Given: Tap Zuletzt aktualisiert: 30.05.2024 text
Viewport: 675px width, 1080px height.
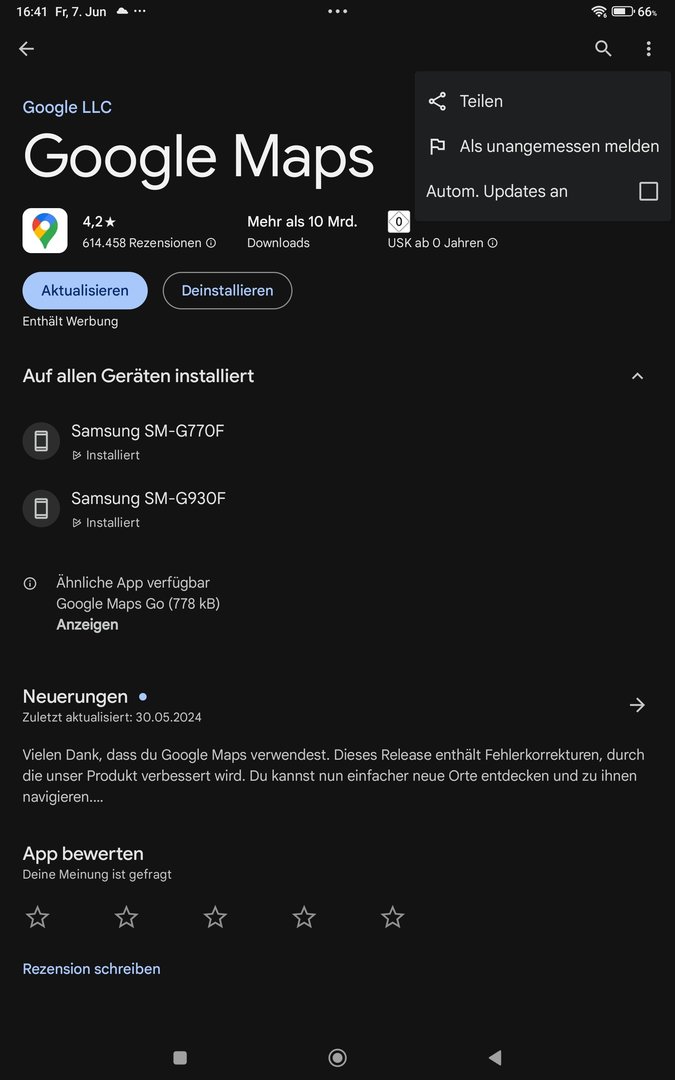Looking at the screenshot, I should pyautogui.click(x=112, y=717).
